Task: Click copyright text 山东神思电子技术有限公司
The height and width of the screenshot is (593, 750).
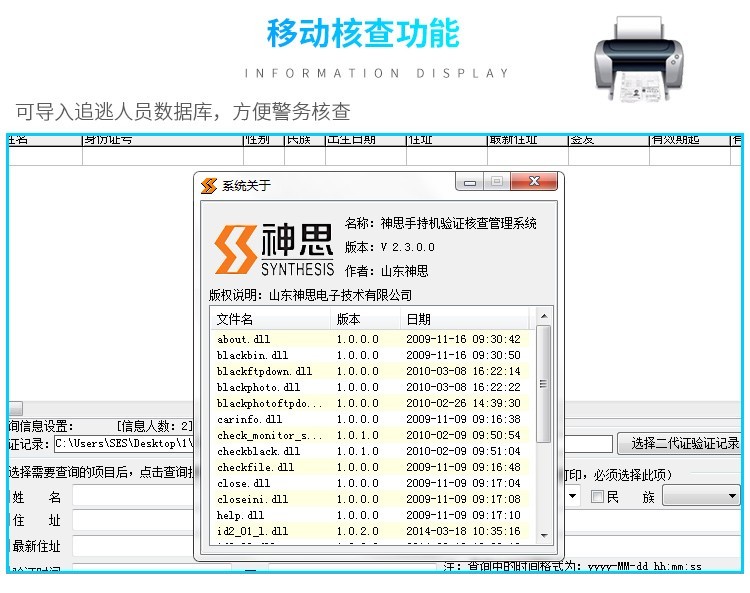Action: [x=341, y=295]
